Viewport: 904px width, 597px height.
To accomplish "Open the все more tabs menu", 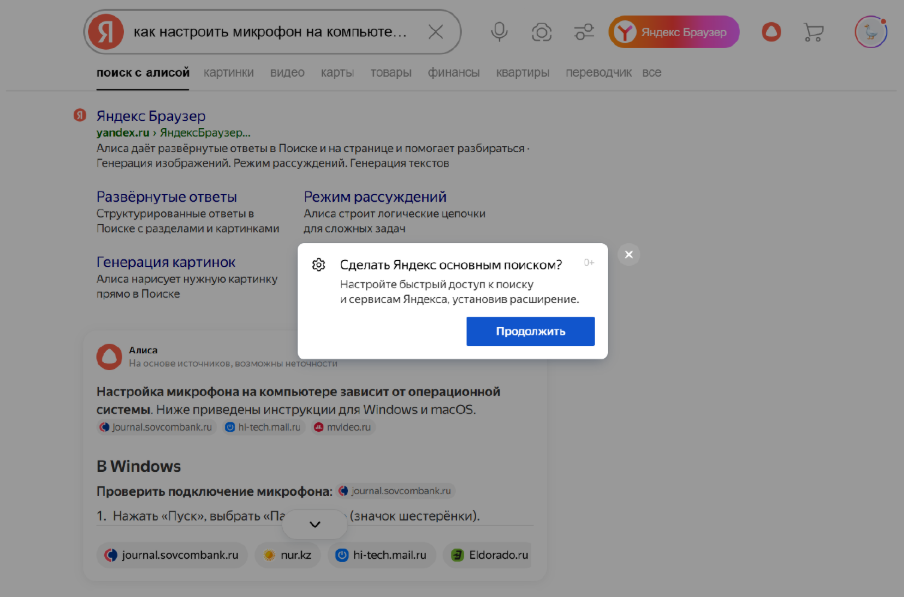I will [652, 72].
